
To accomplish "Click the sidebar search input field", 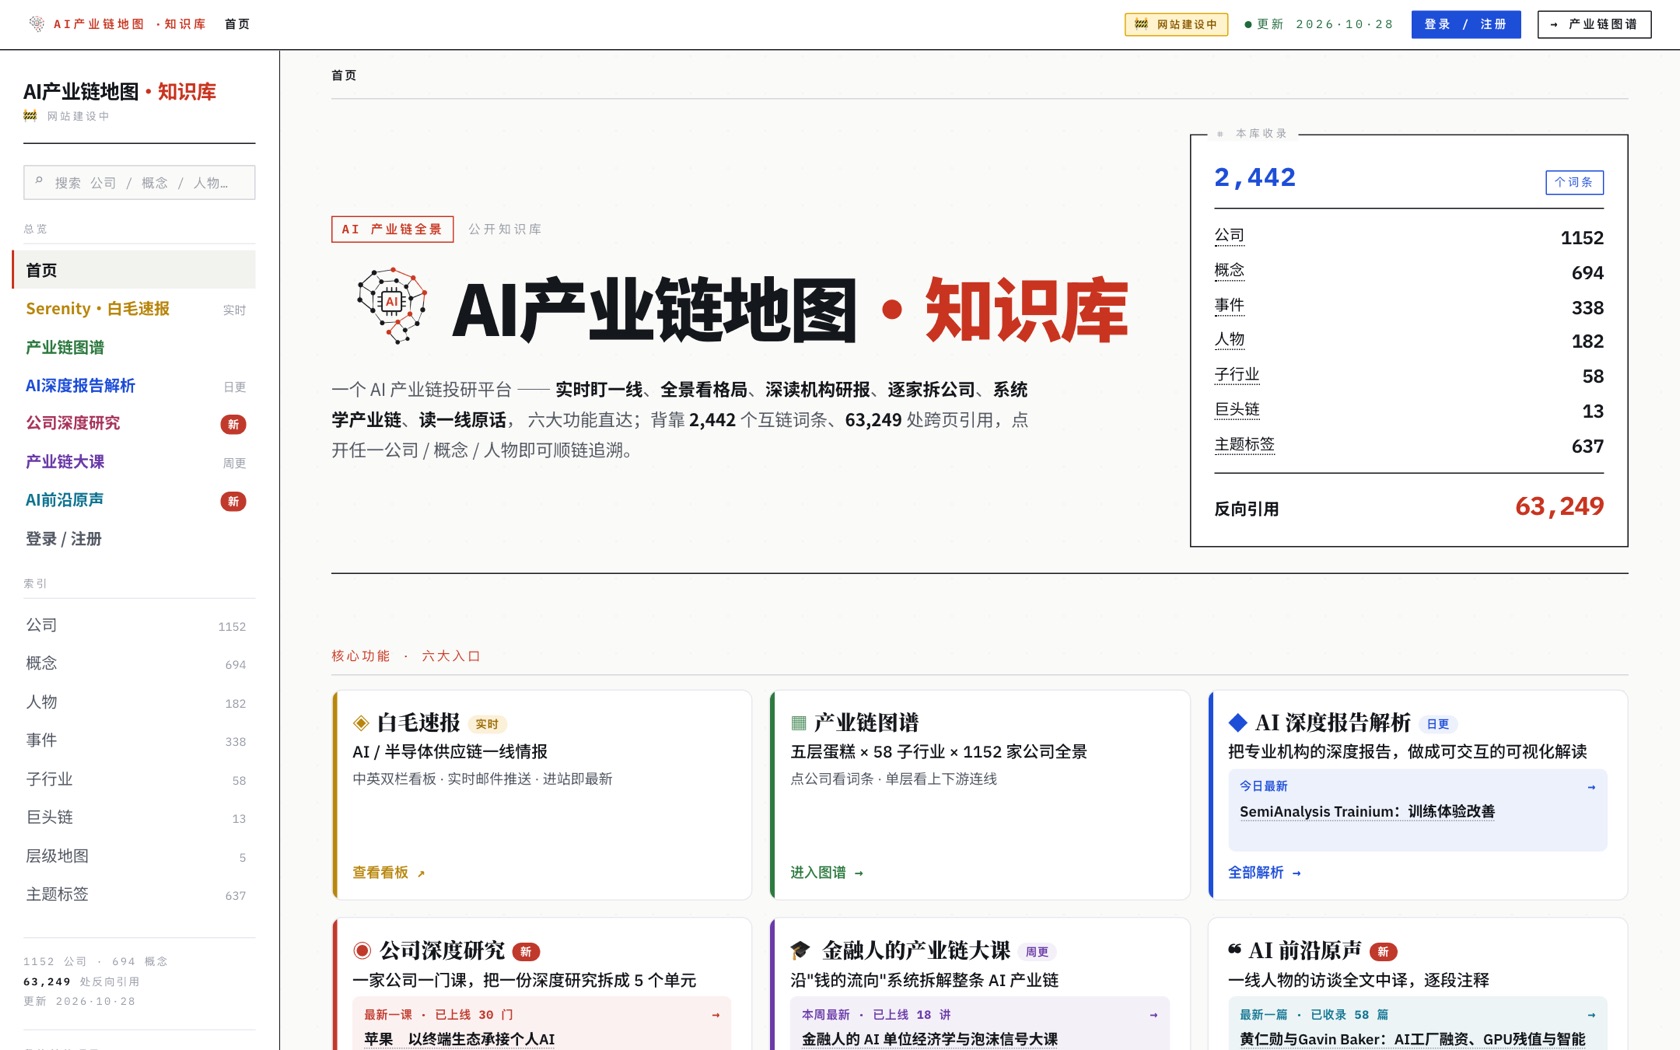I will pos(139,182).
